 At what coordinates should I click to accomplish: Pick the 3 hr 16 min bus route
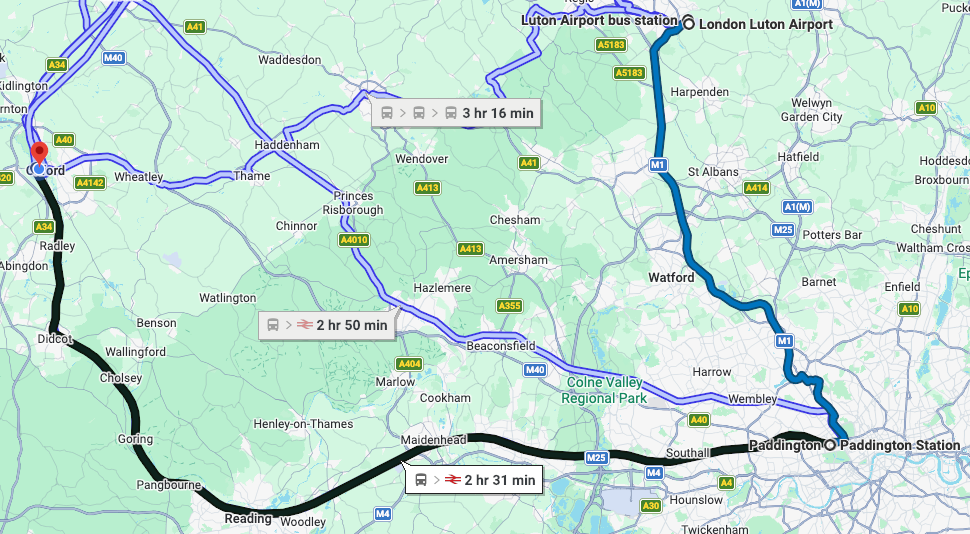point(457,113)
